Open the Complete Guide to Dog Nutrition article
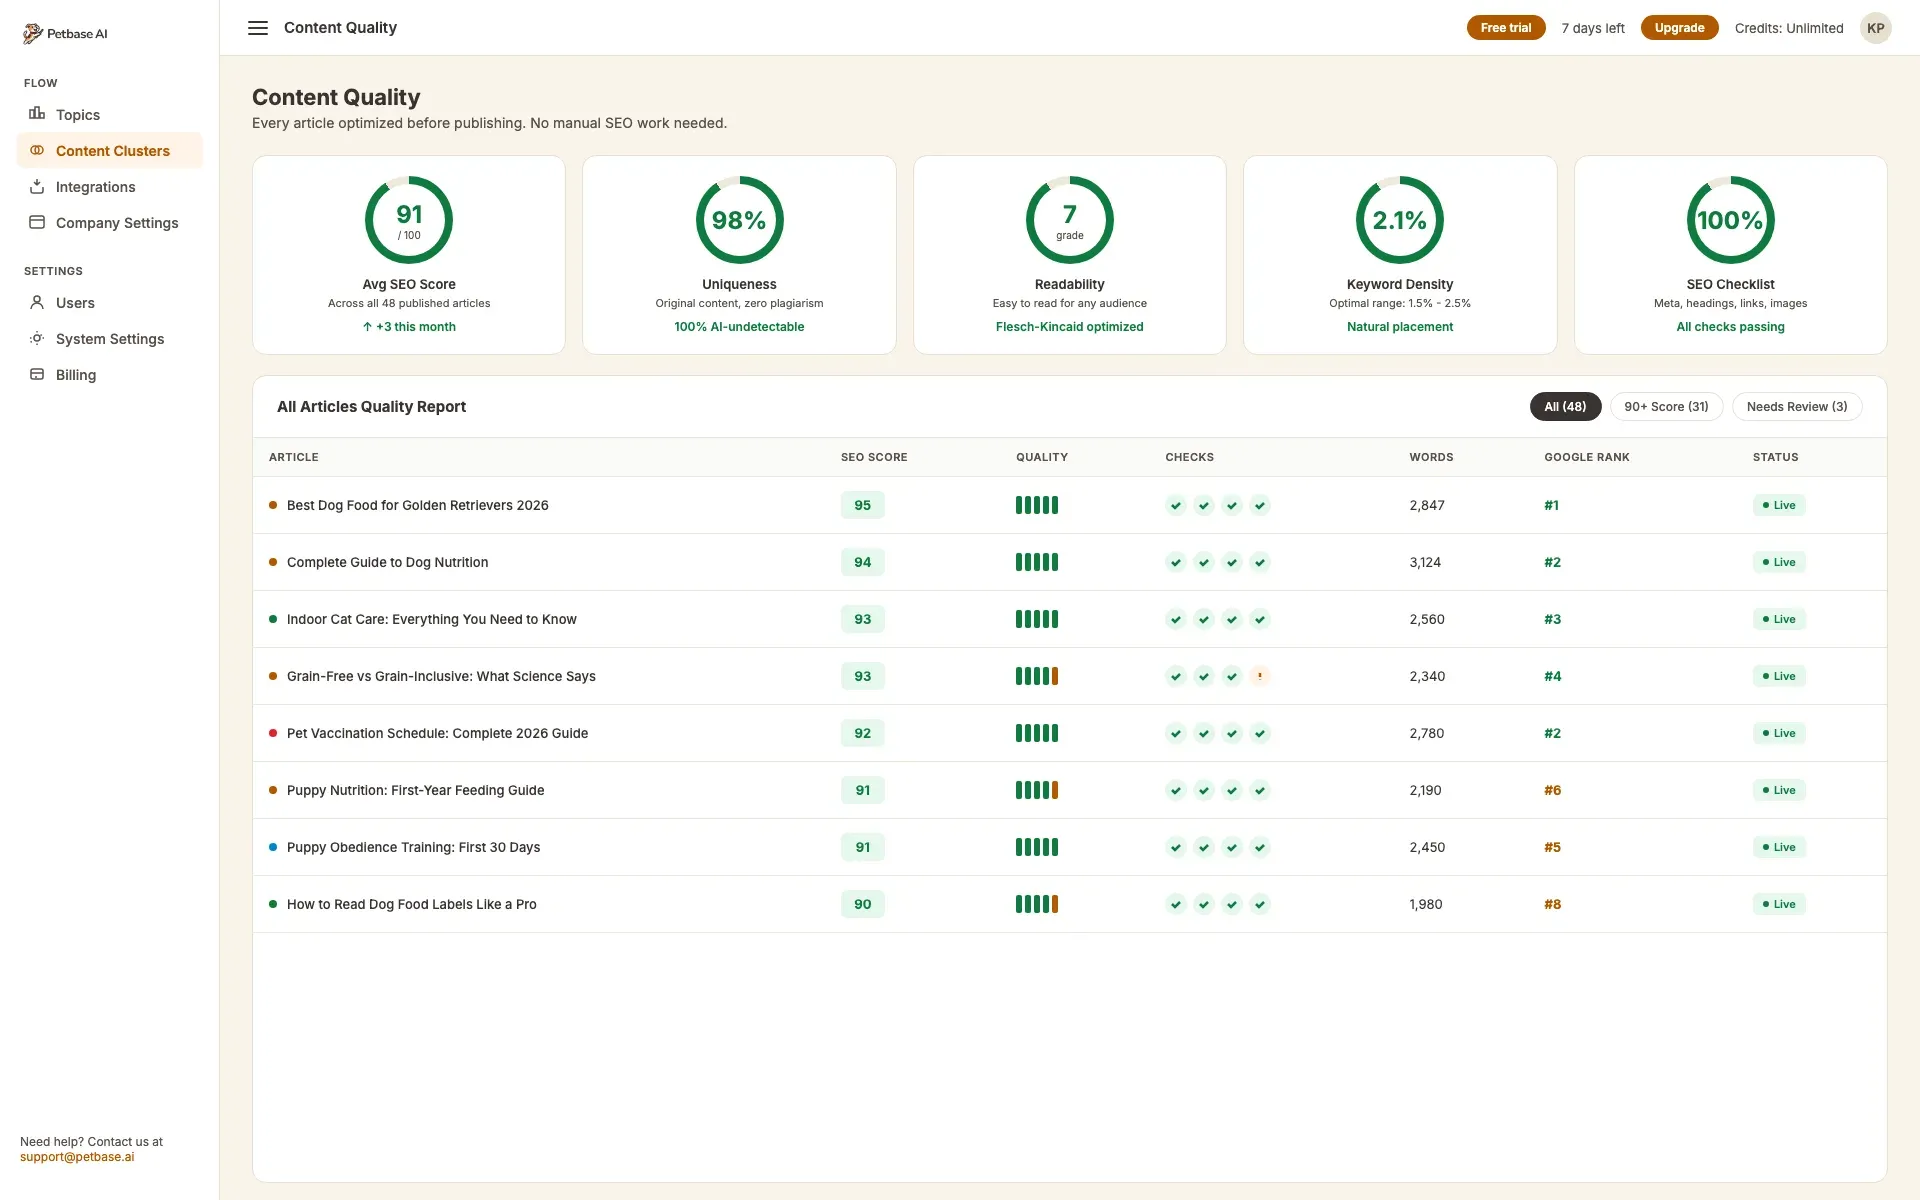 [388, 562]
